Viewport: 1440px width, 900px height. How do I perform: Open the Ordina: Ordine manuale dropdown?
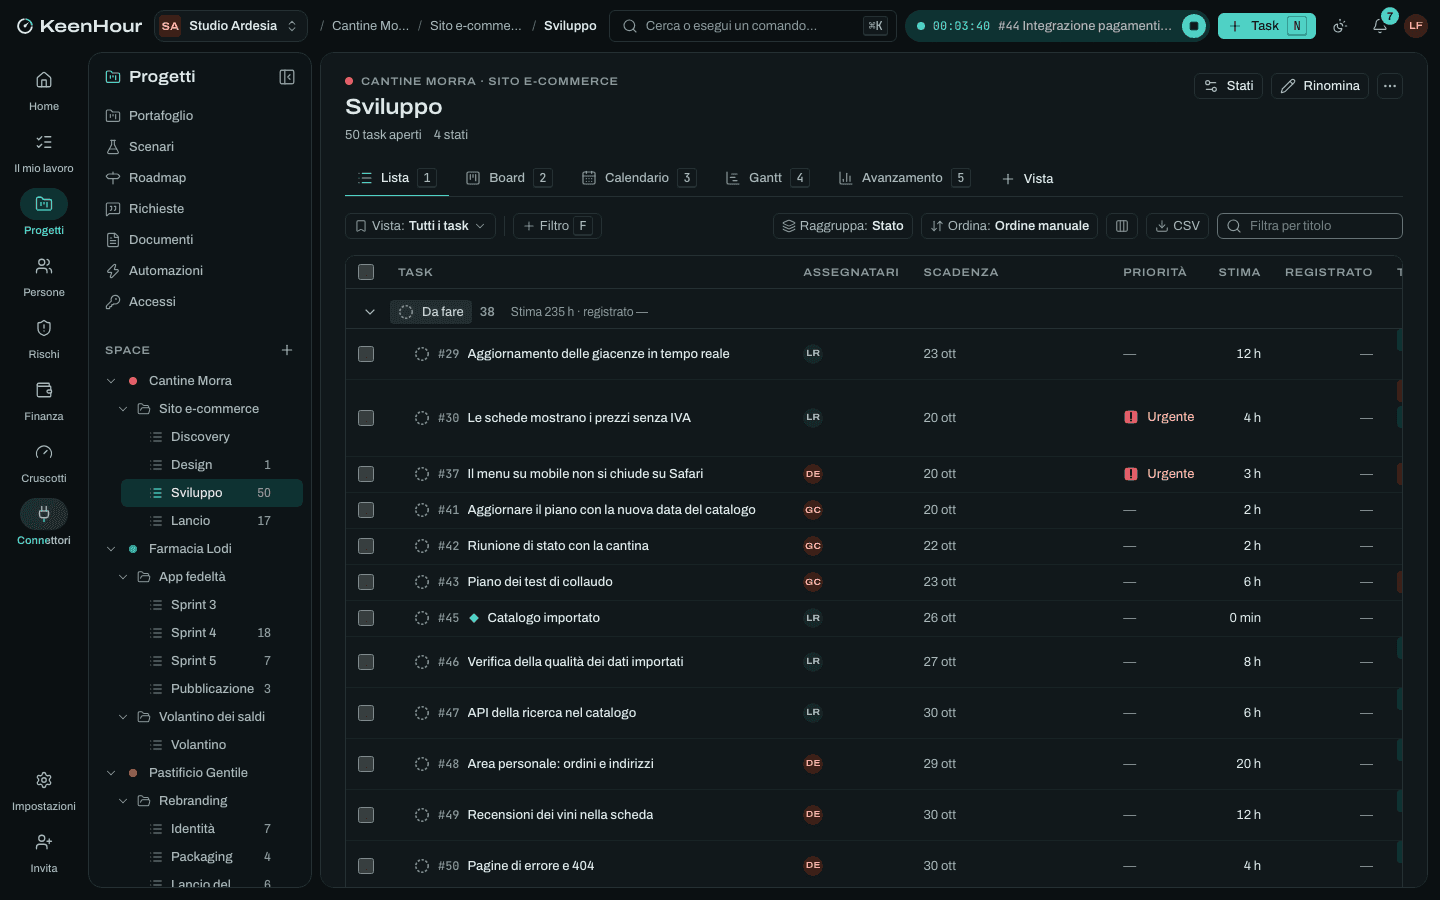click(x=1009, y=226)
